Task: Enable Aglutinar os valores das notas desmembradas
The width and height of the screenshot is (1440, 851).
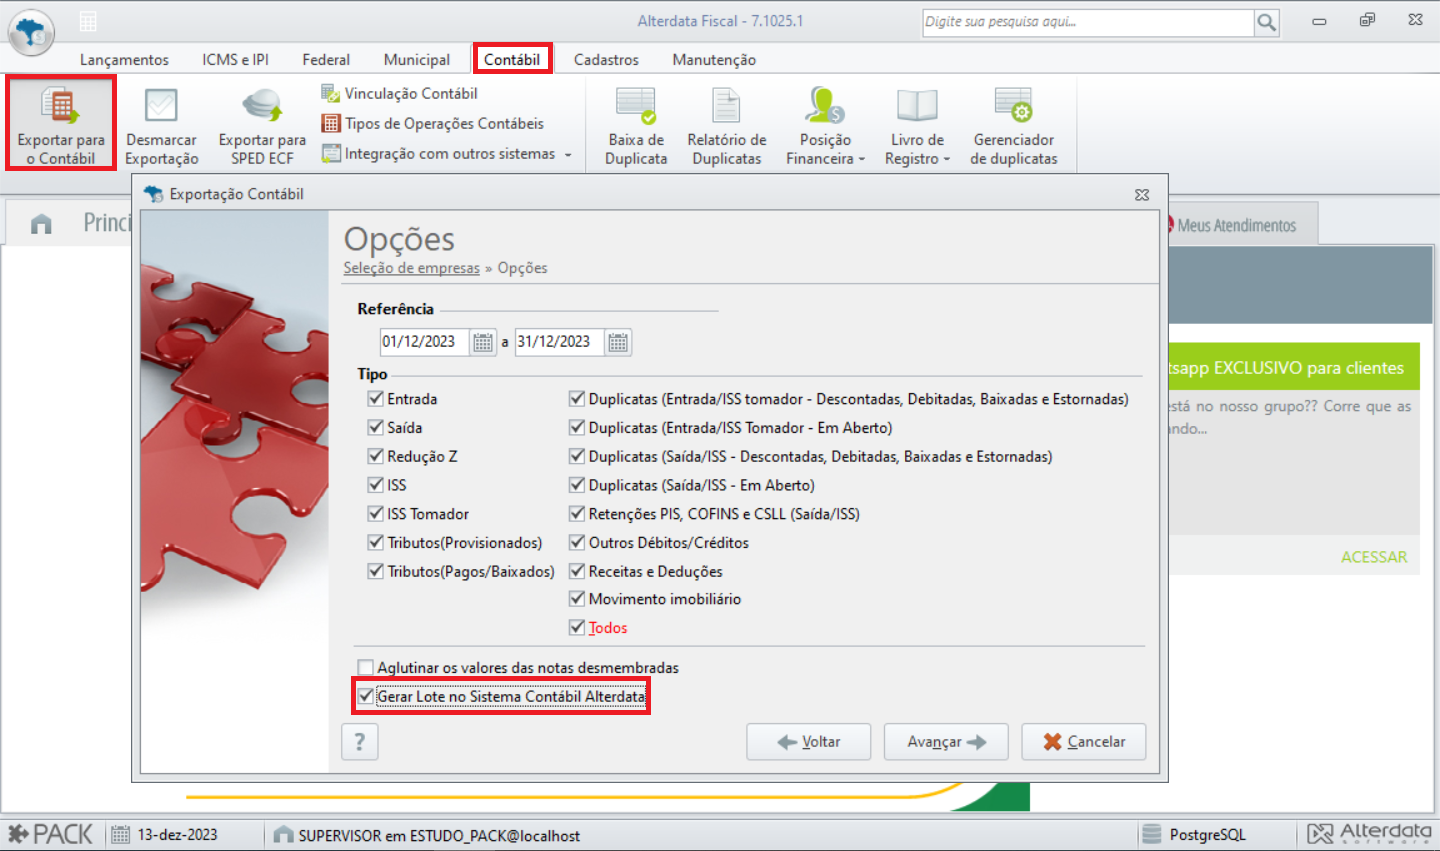Action: 366,667
